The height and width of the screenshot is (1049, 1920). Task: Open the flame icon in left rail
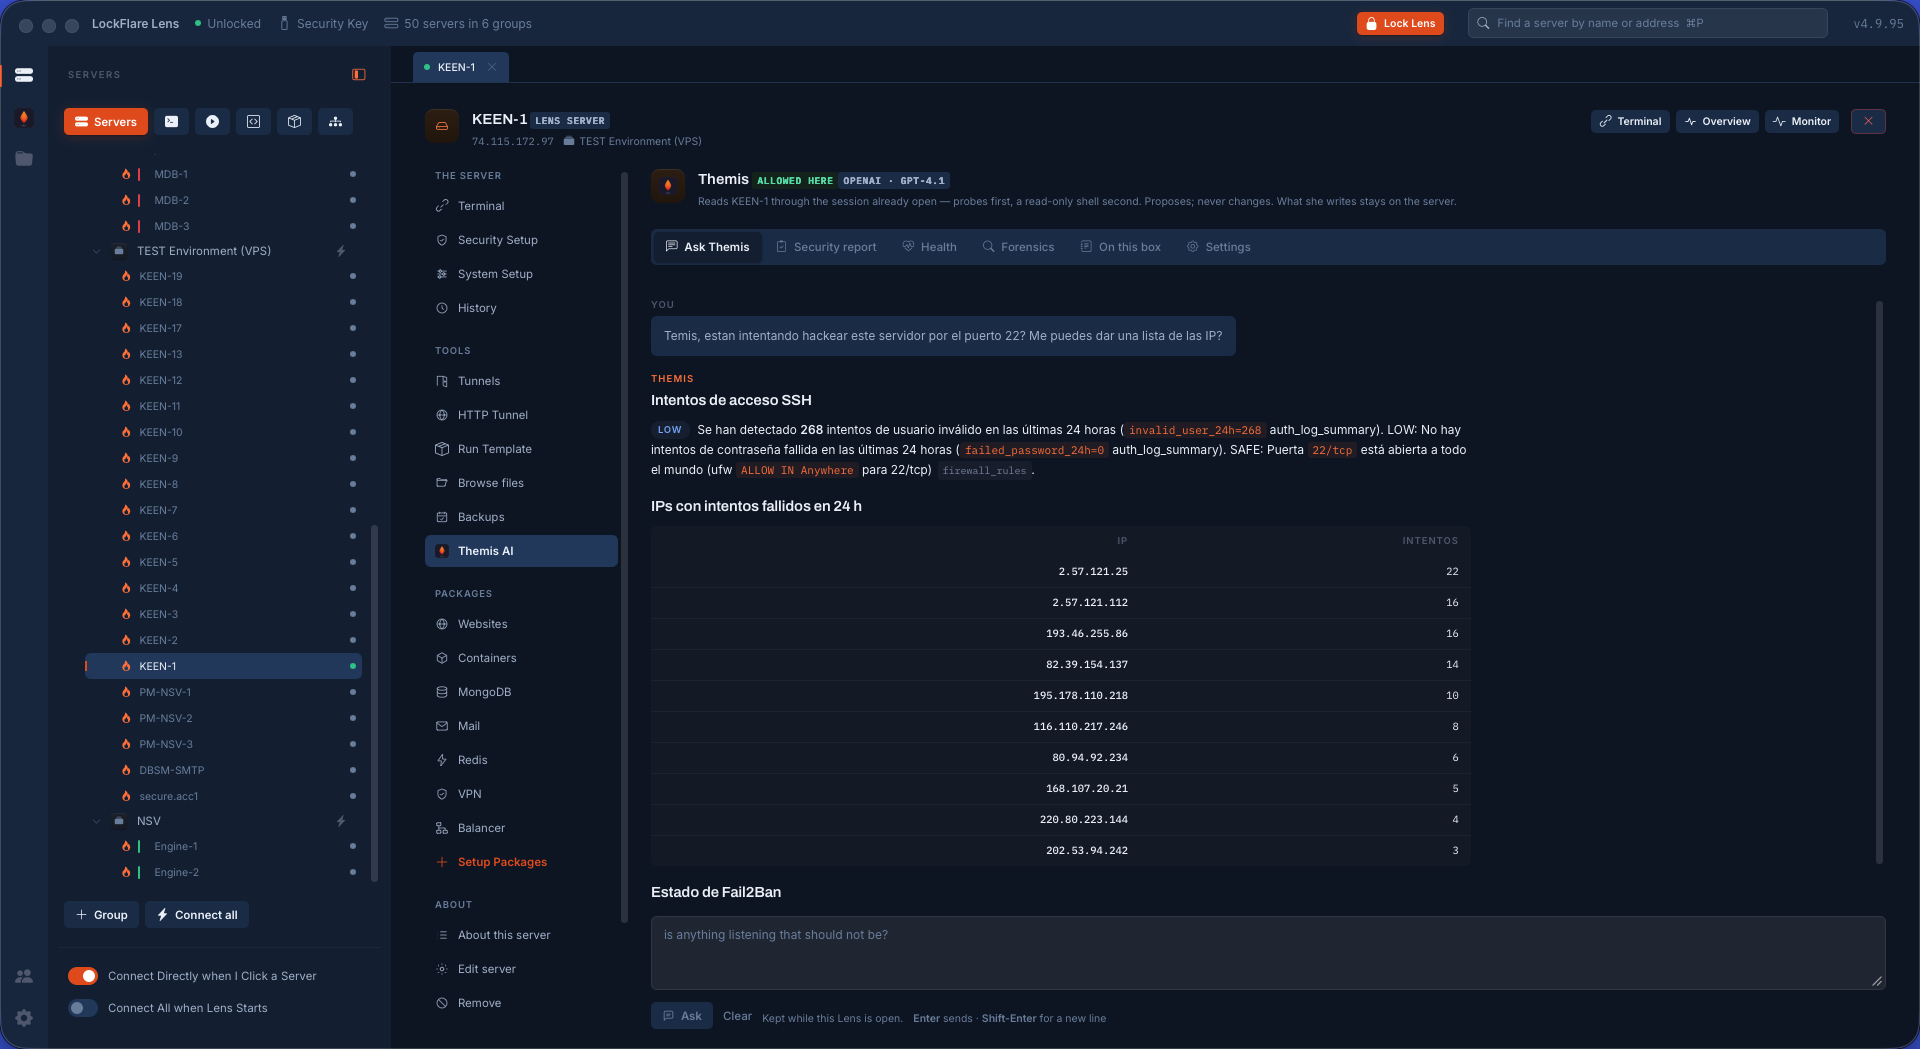click(x=24, y=118)
